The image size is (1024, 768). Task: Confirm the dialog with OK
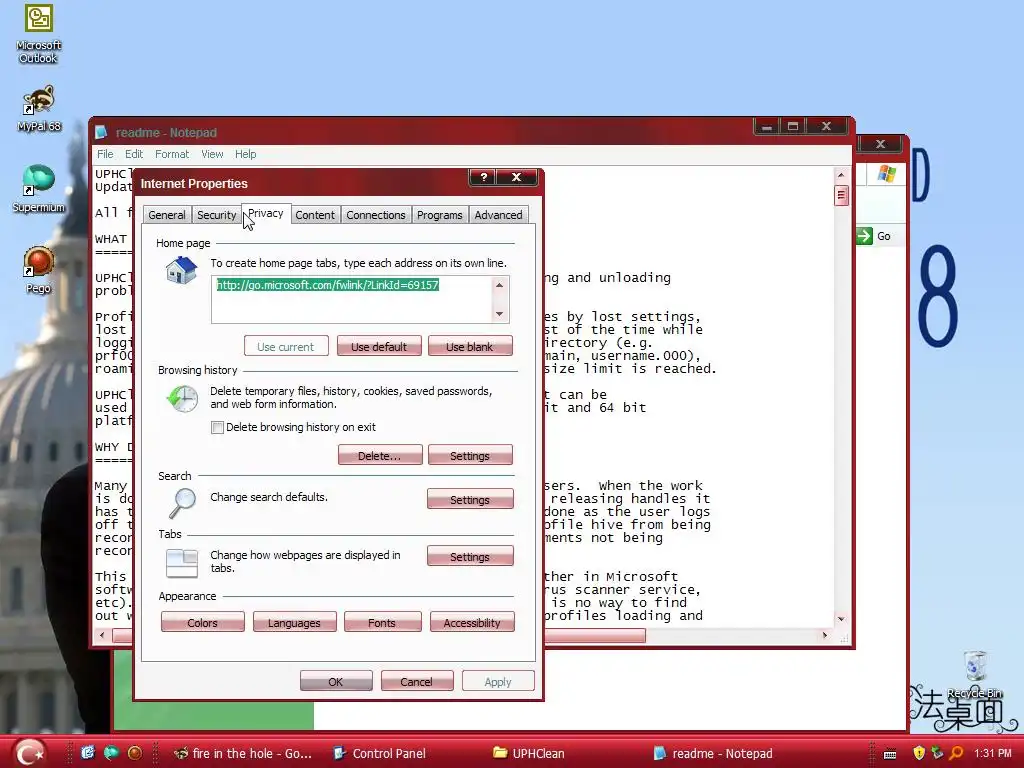[336, 681]
